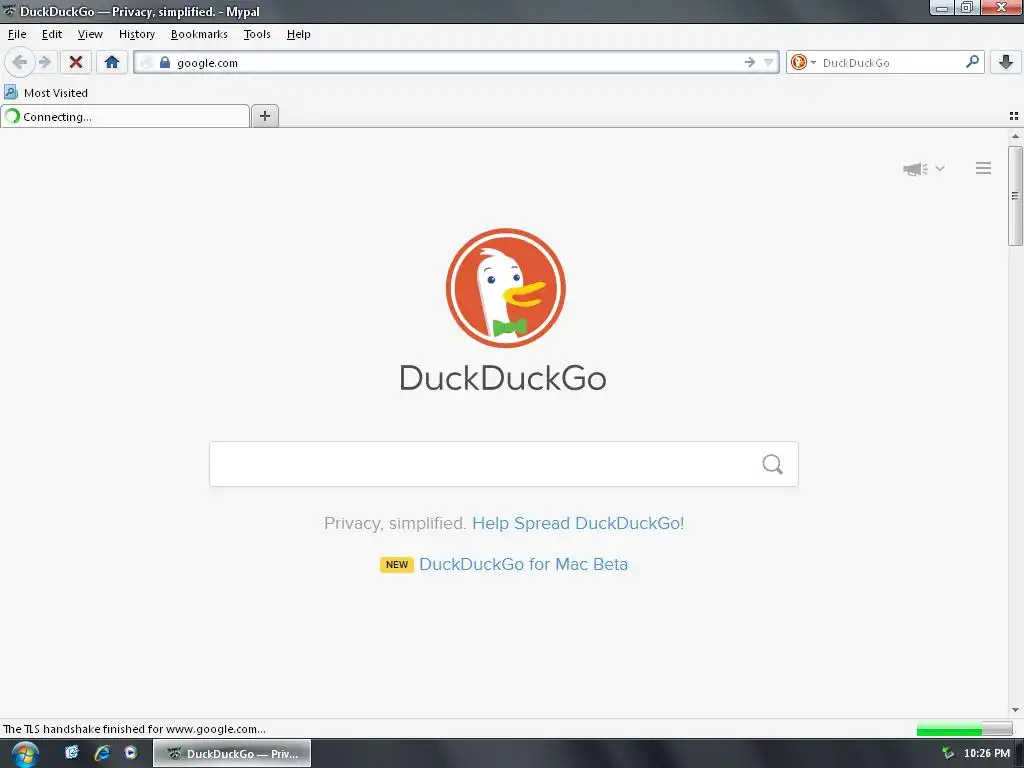Viewport: 1024px width, 768px height.
Task: Go forward with the Forward arrow button
Action: 44,63
